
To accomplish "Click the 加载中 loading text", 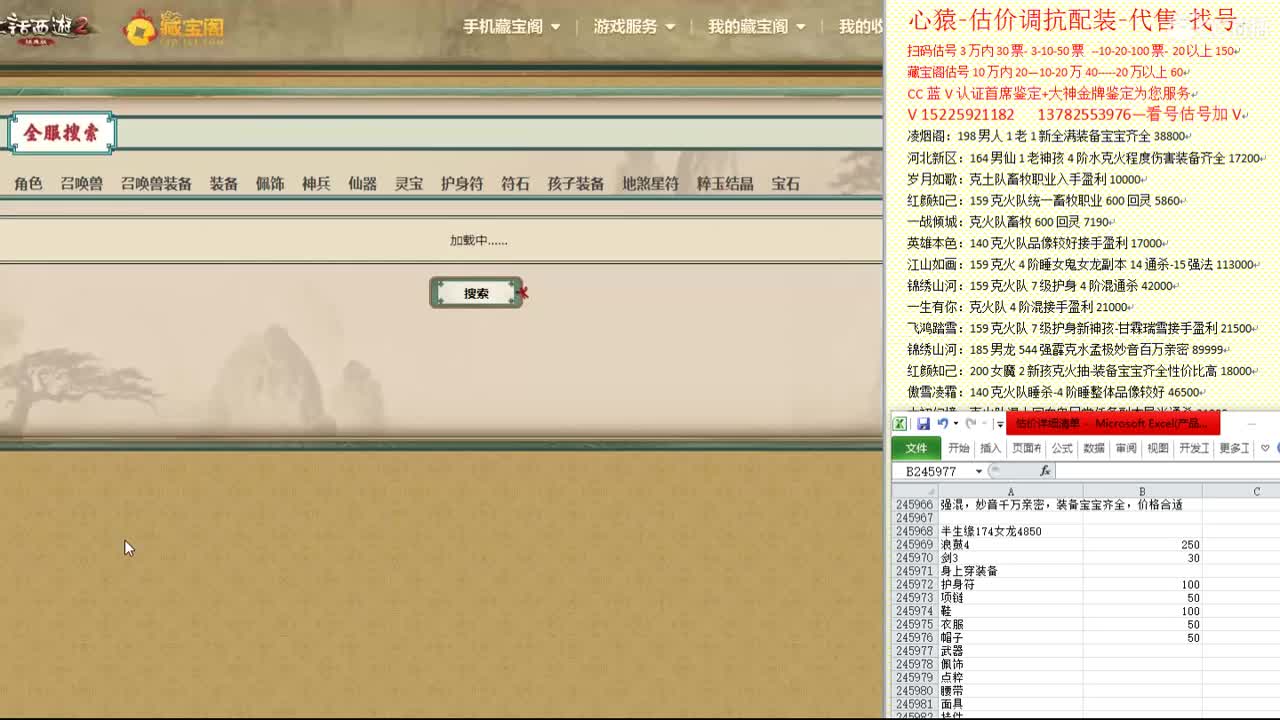I will 478,241.
